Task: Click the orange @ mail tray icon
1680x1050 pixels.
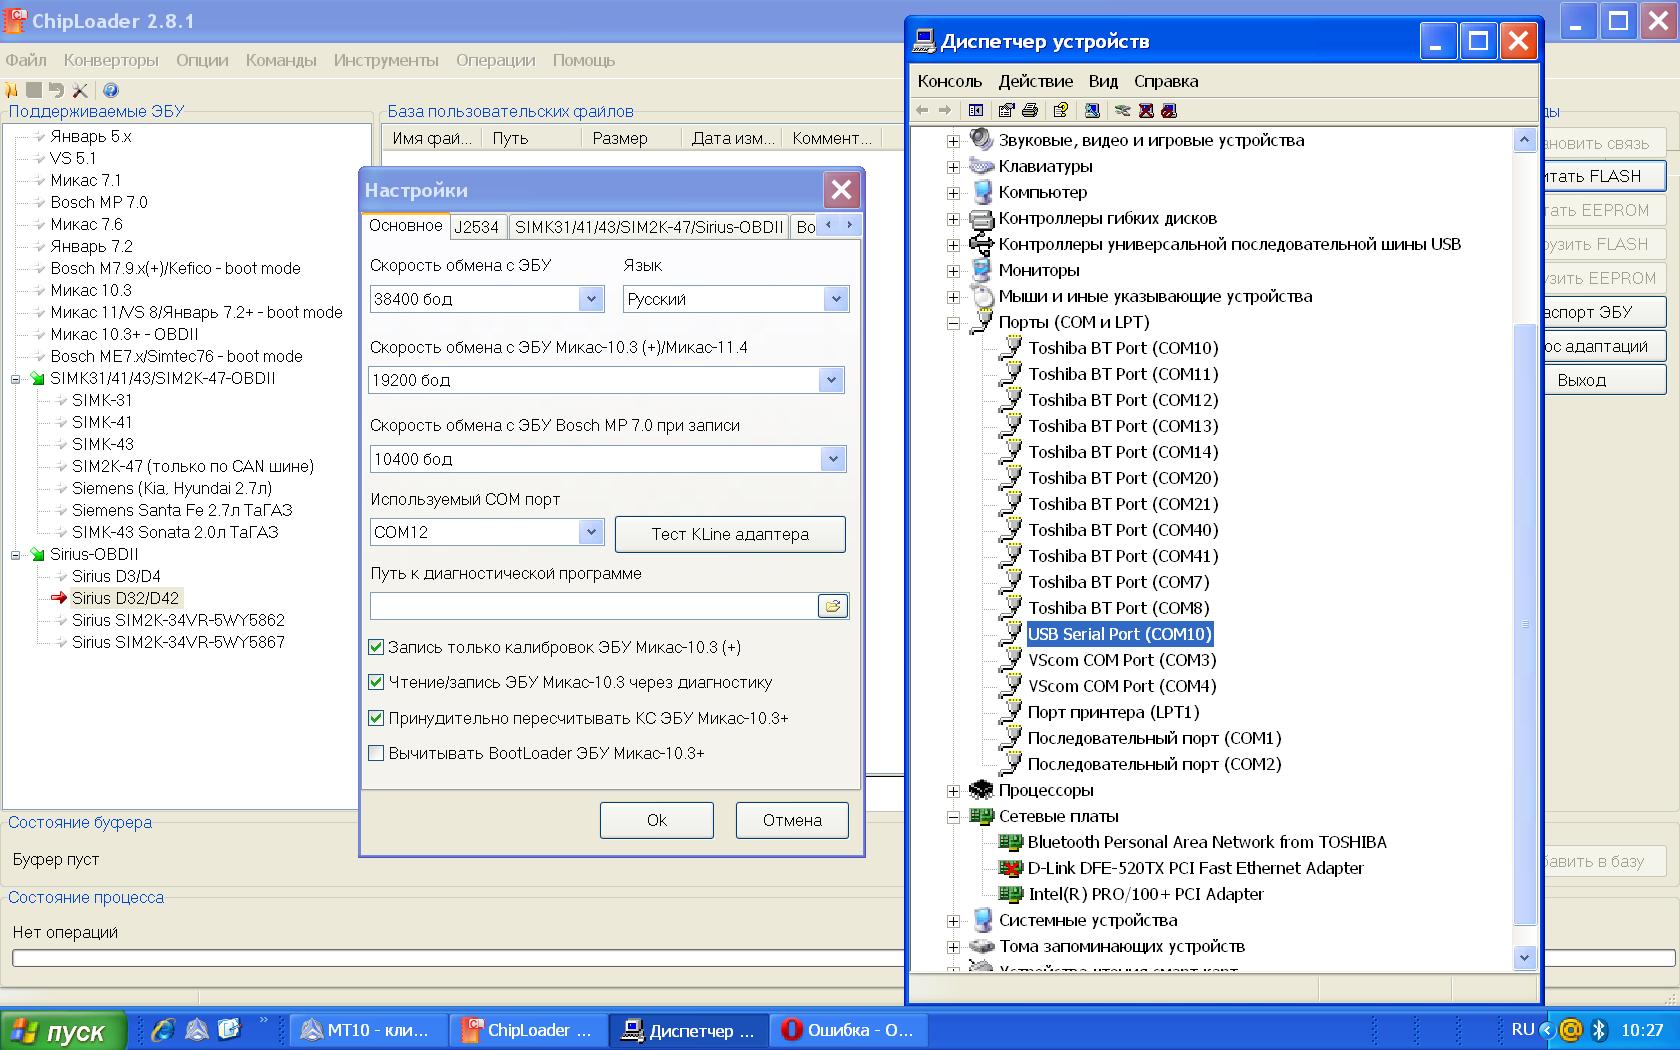Action: (1571, 1029)
